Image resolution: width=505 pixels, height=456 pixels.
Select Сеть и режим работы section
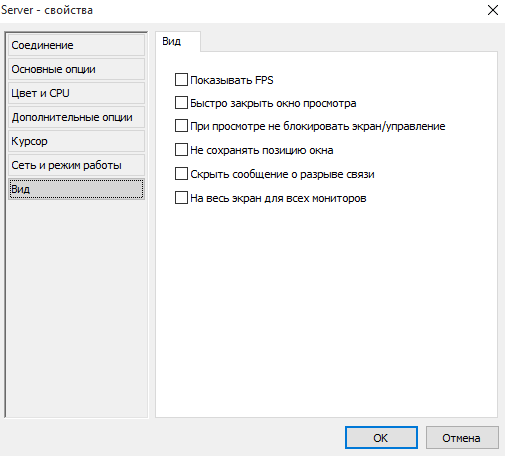pos(76,165)
